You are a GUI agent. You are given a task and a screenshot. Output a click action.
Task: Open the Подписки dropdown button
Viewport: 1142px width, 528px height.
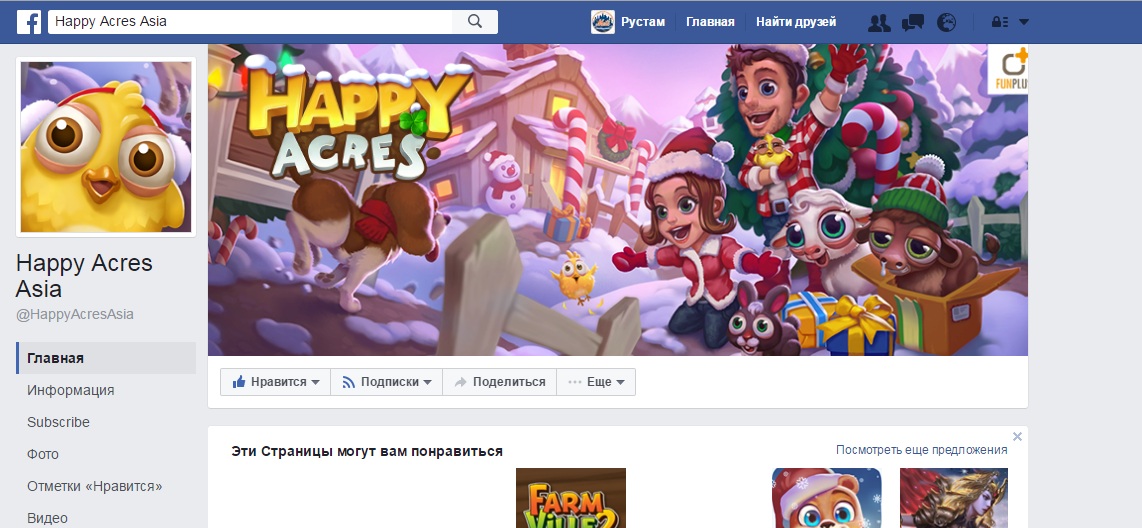coord(387,382)
